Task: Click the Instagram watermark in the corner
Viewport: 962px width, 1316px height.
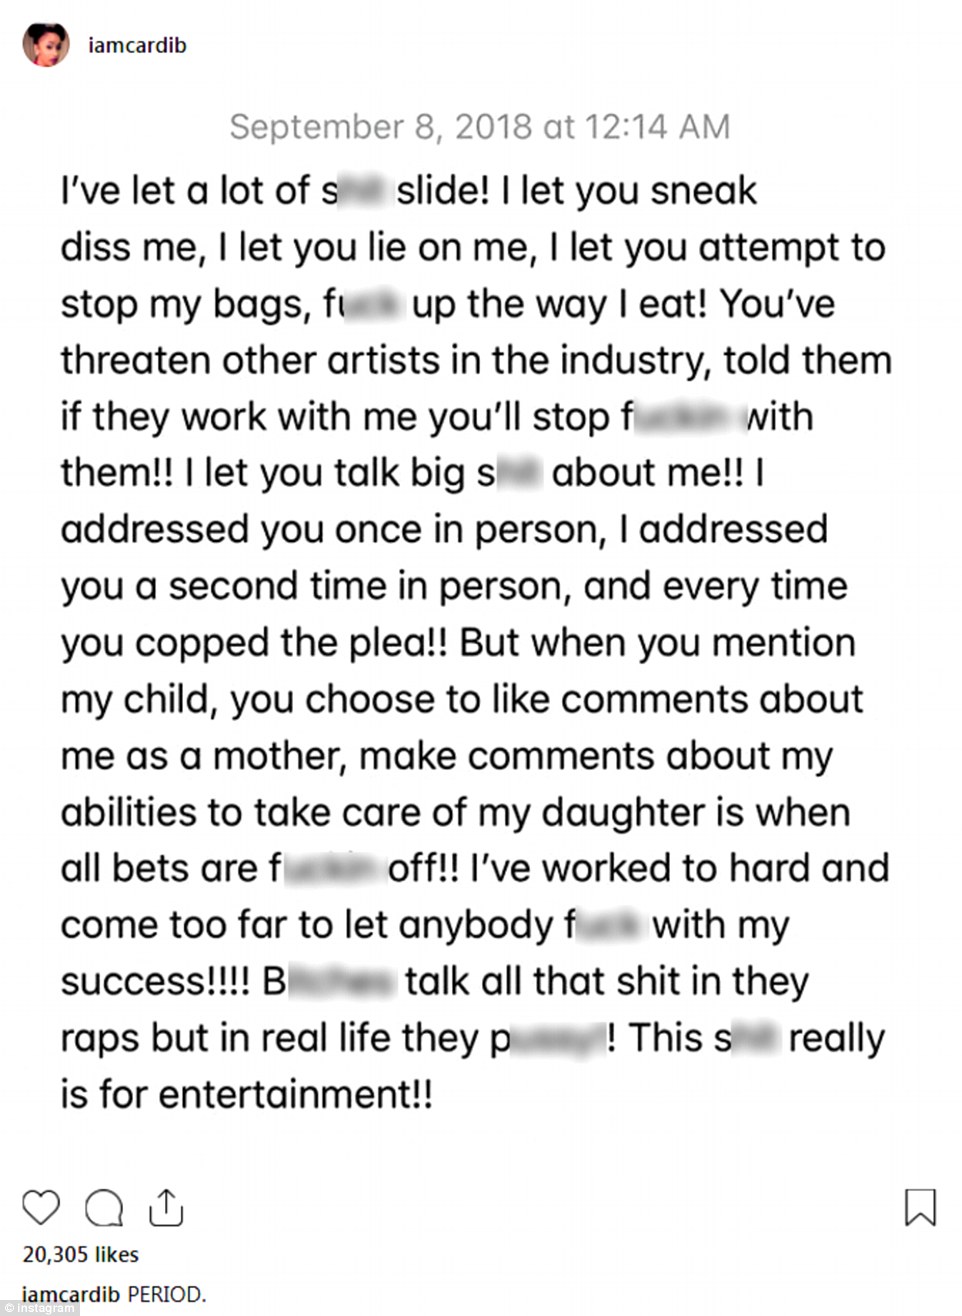Action: 38,1309
